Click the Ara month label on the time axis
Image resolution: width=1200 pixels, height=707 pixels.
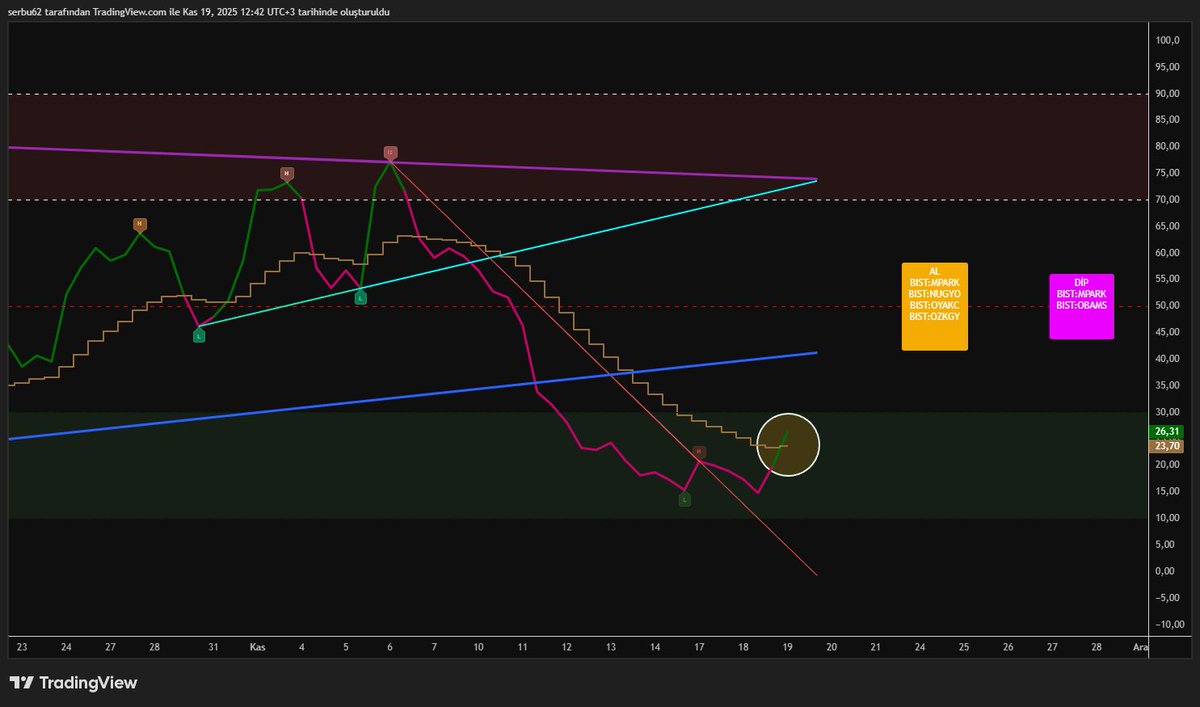click(1139, 647)
